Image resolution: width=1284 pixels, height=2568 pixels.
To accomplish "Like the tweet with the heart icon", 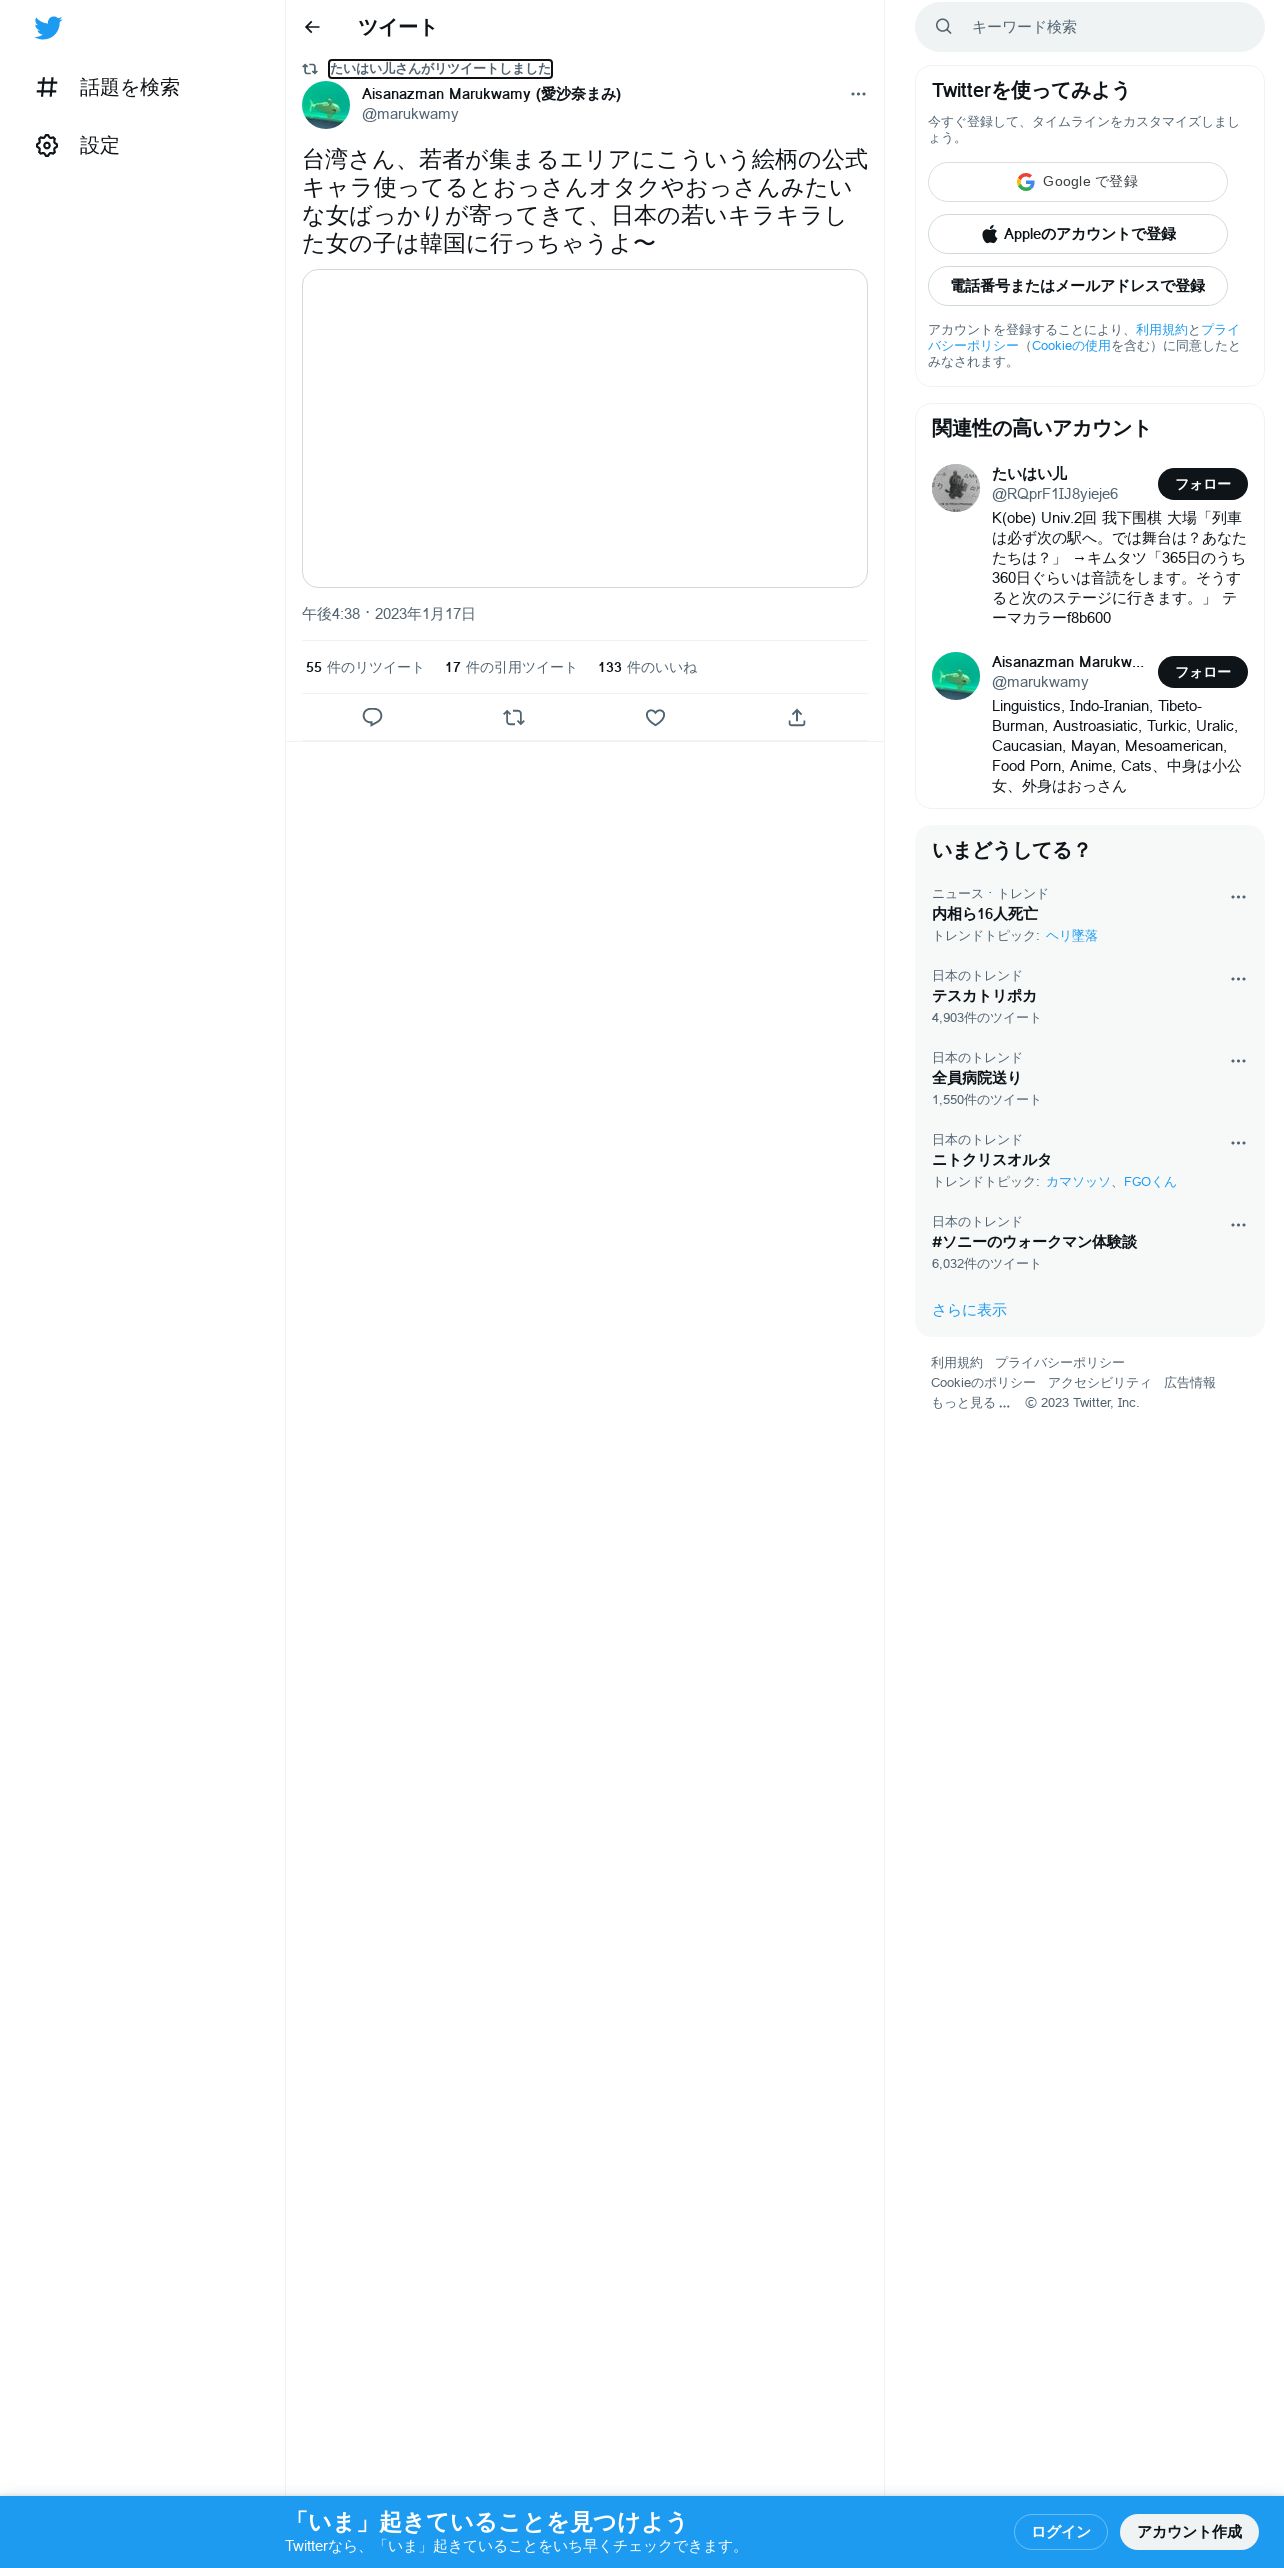I will coord(655,717).
